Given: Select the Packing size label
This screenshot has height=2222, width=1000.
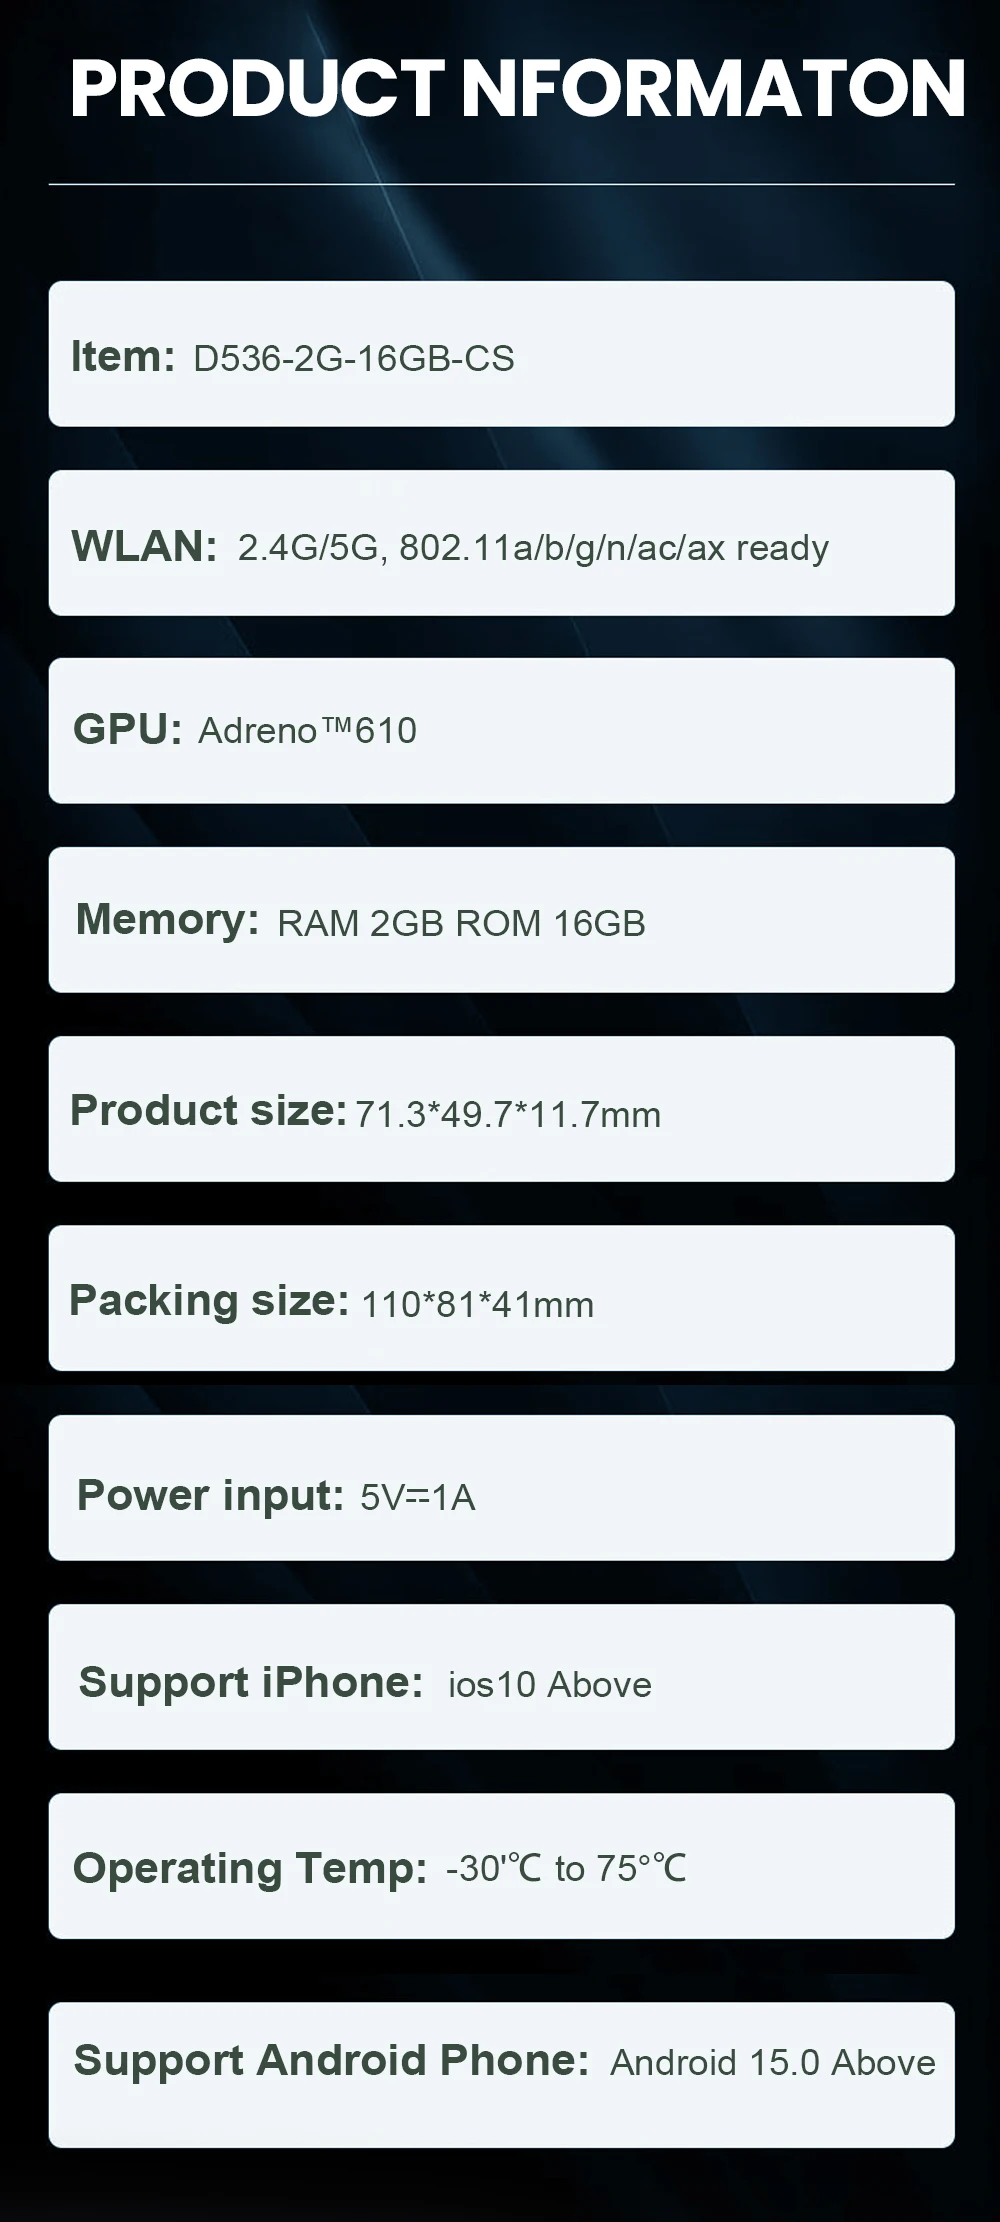Looking at the screenshot, I should 209,1301.
